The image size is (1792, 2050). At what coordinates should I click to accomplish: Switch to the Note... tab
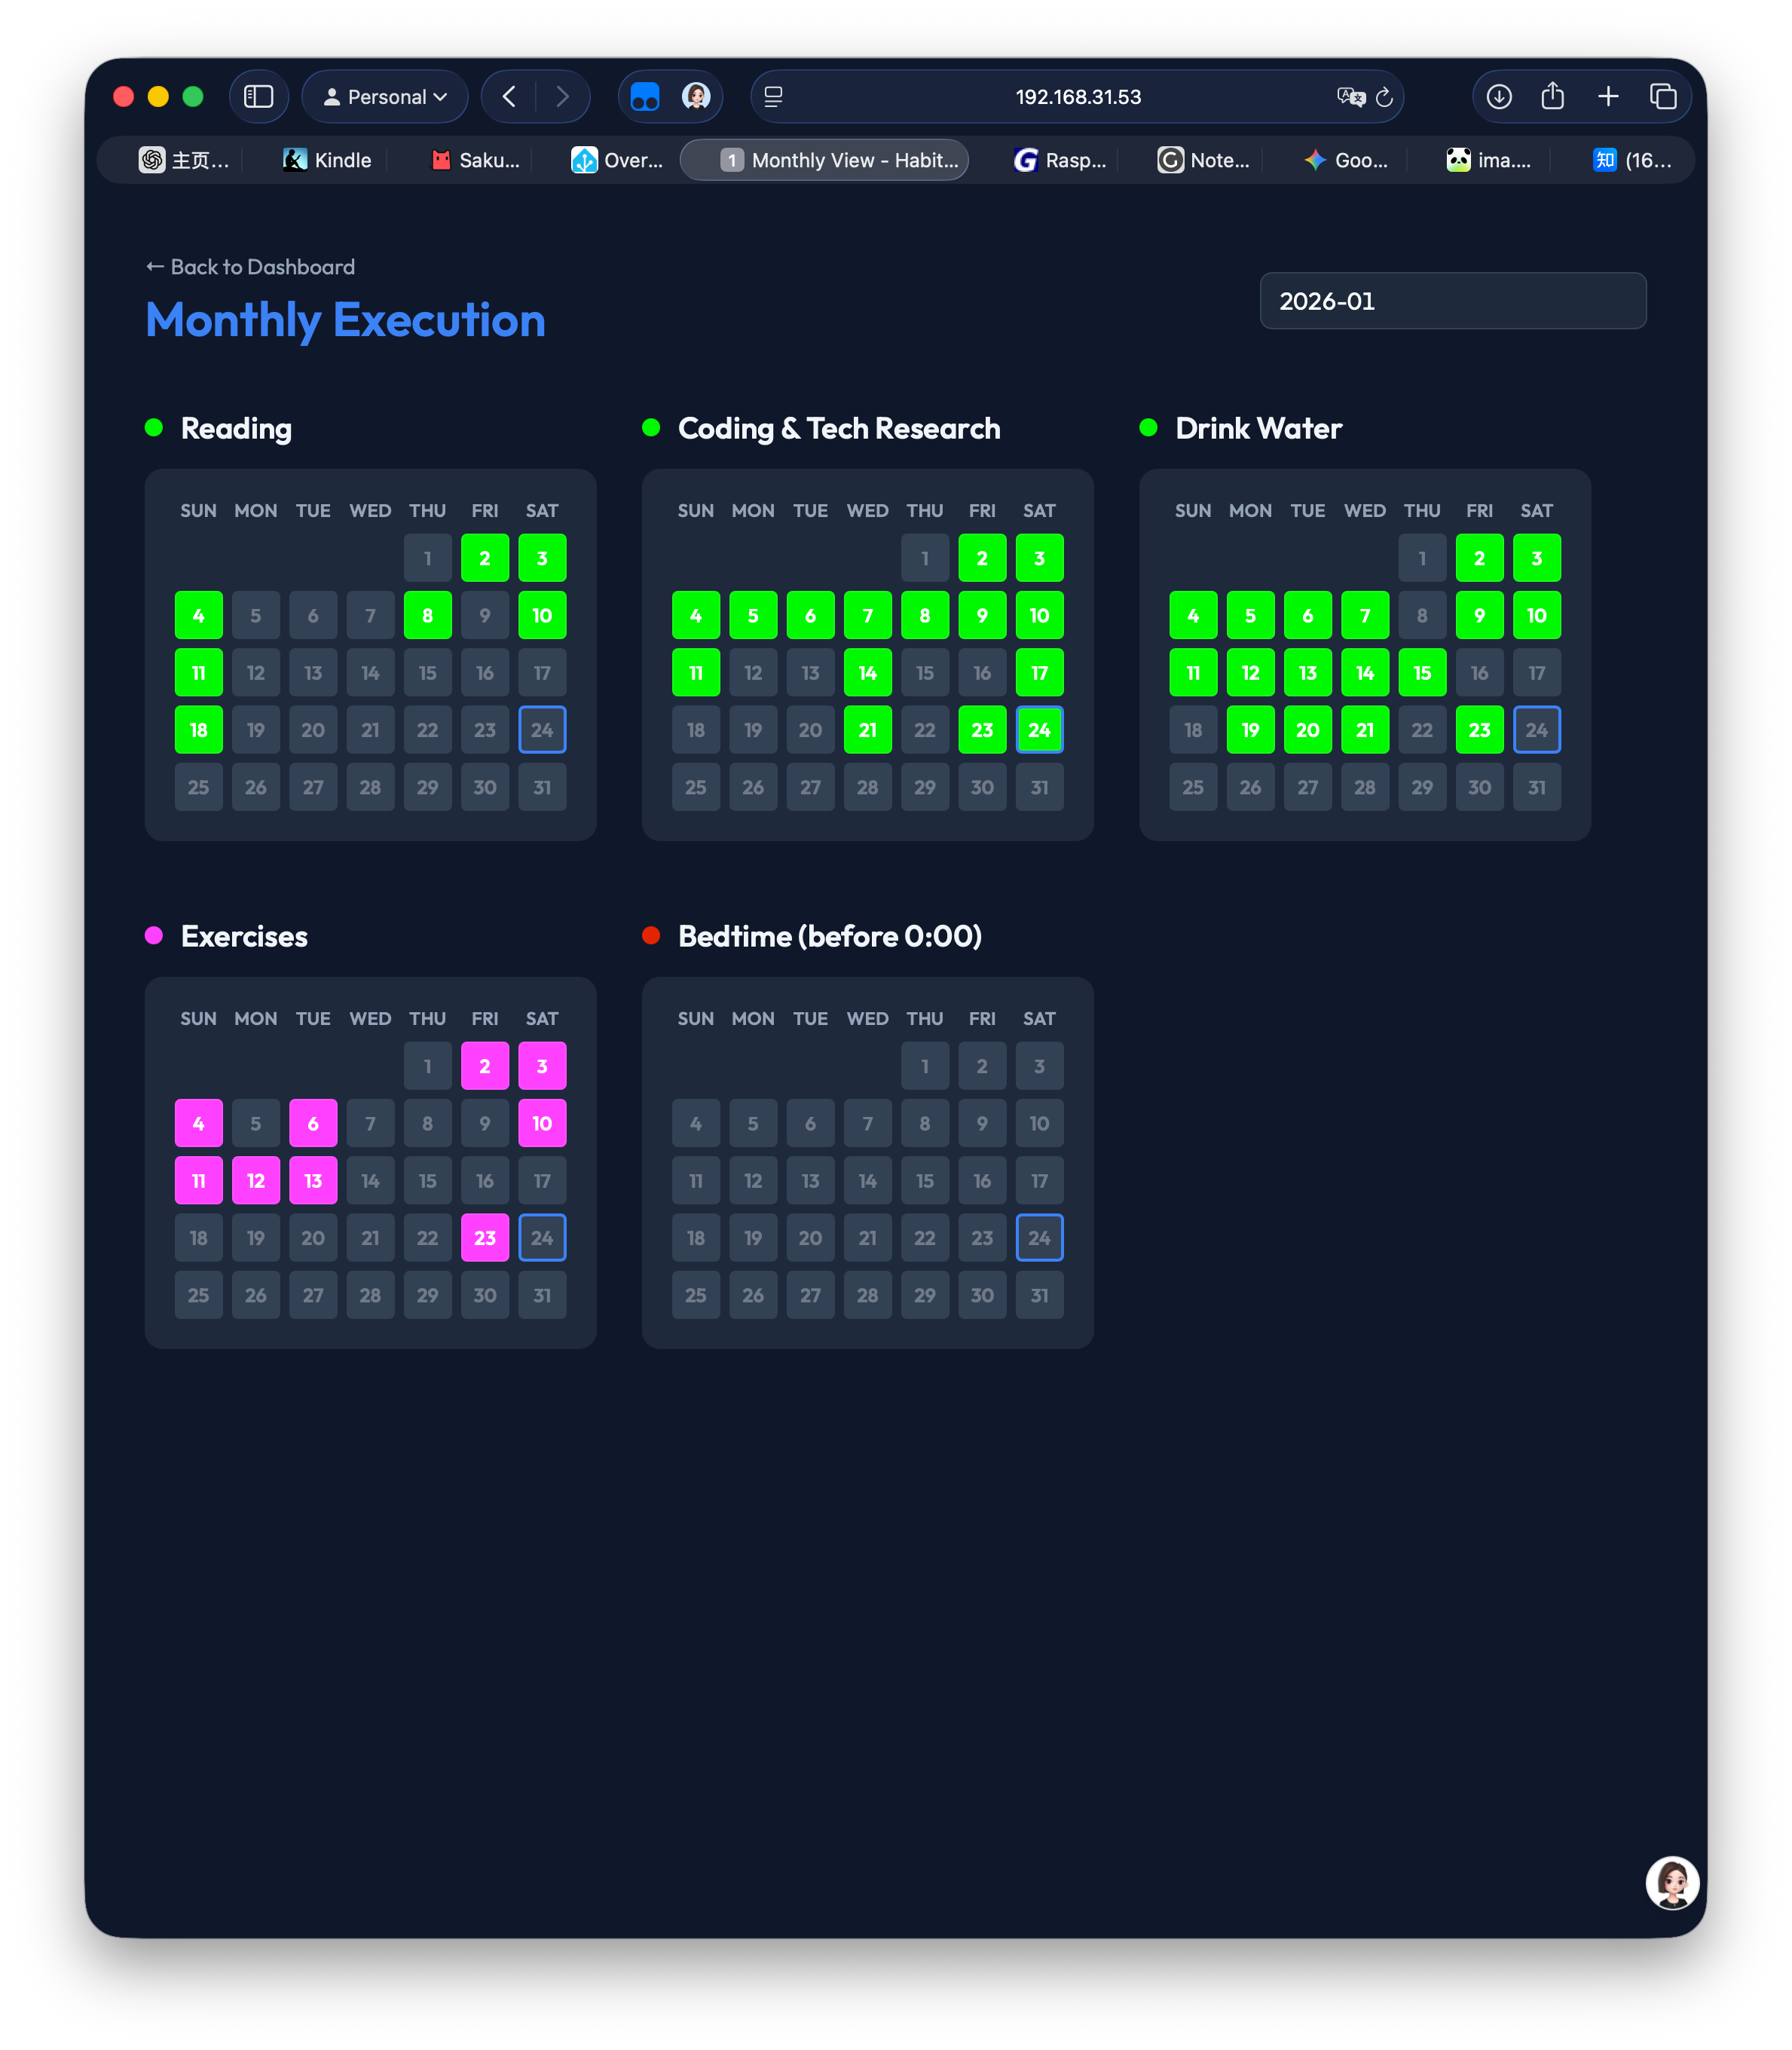click(x=1204, y=160)
